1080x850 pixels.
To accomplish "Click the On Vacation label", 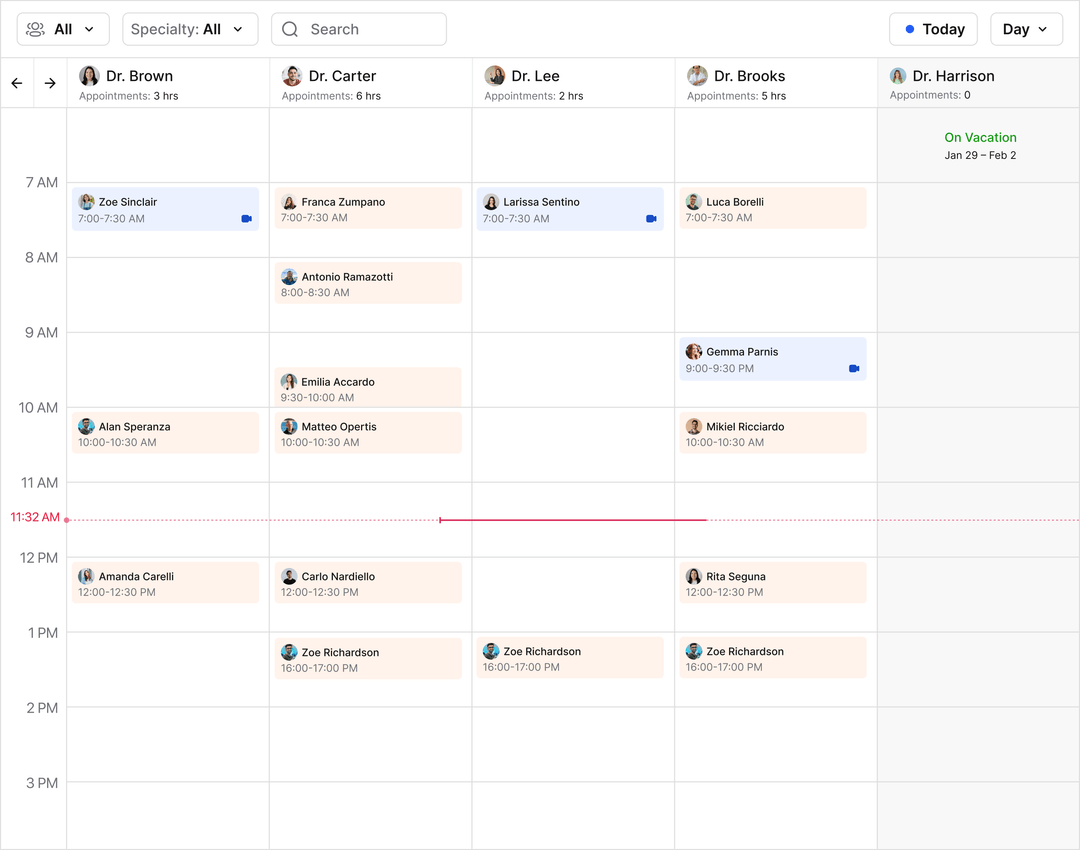I will click(980, 137).
